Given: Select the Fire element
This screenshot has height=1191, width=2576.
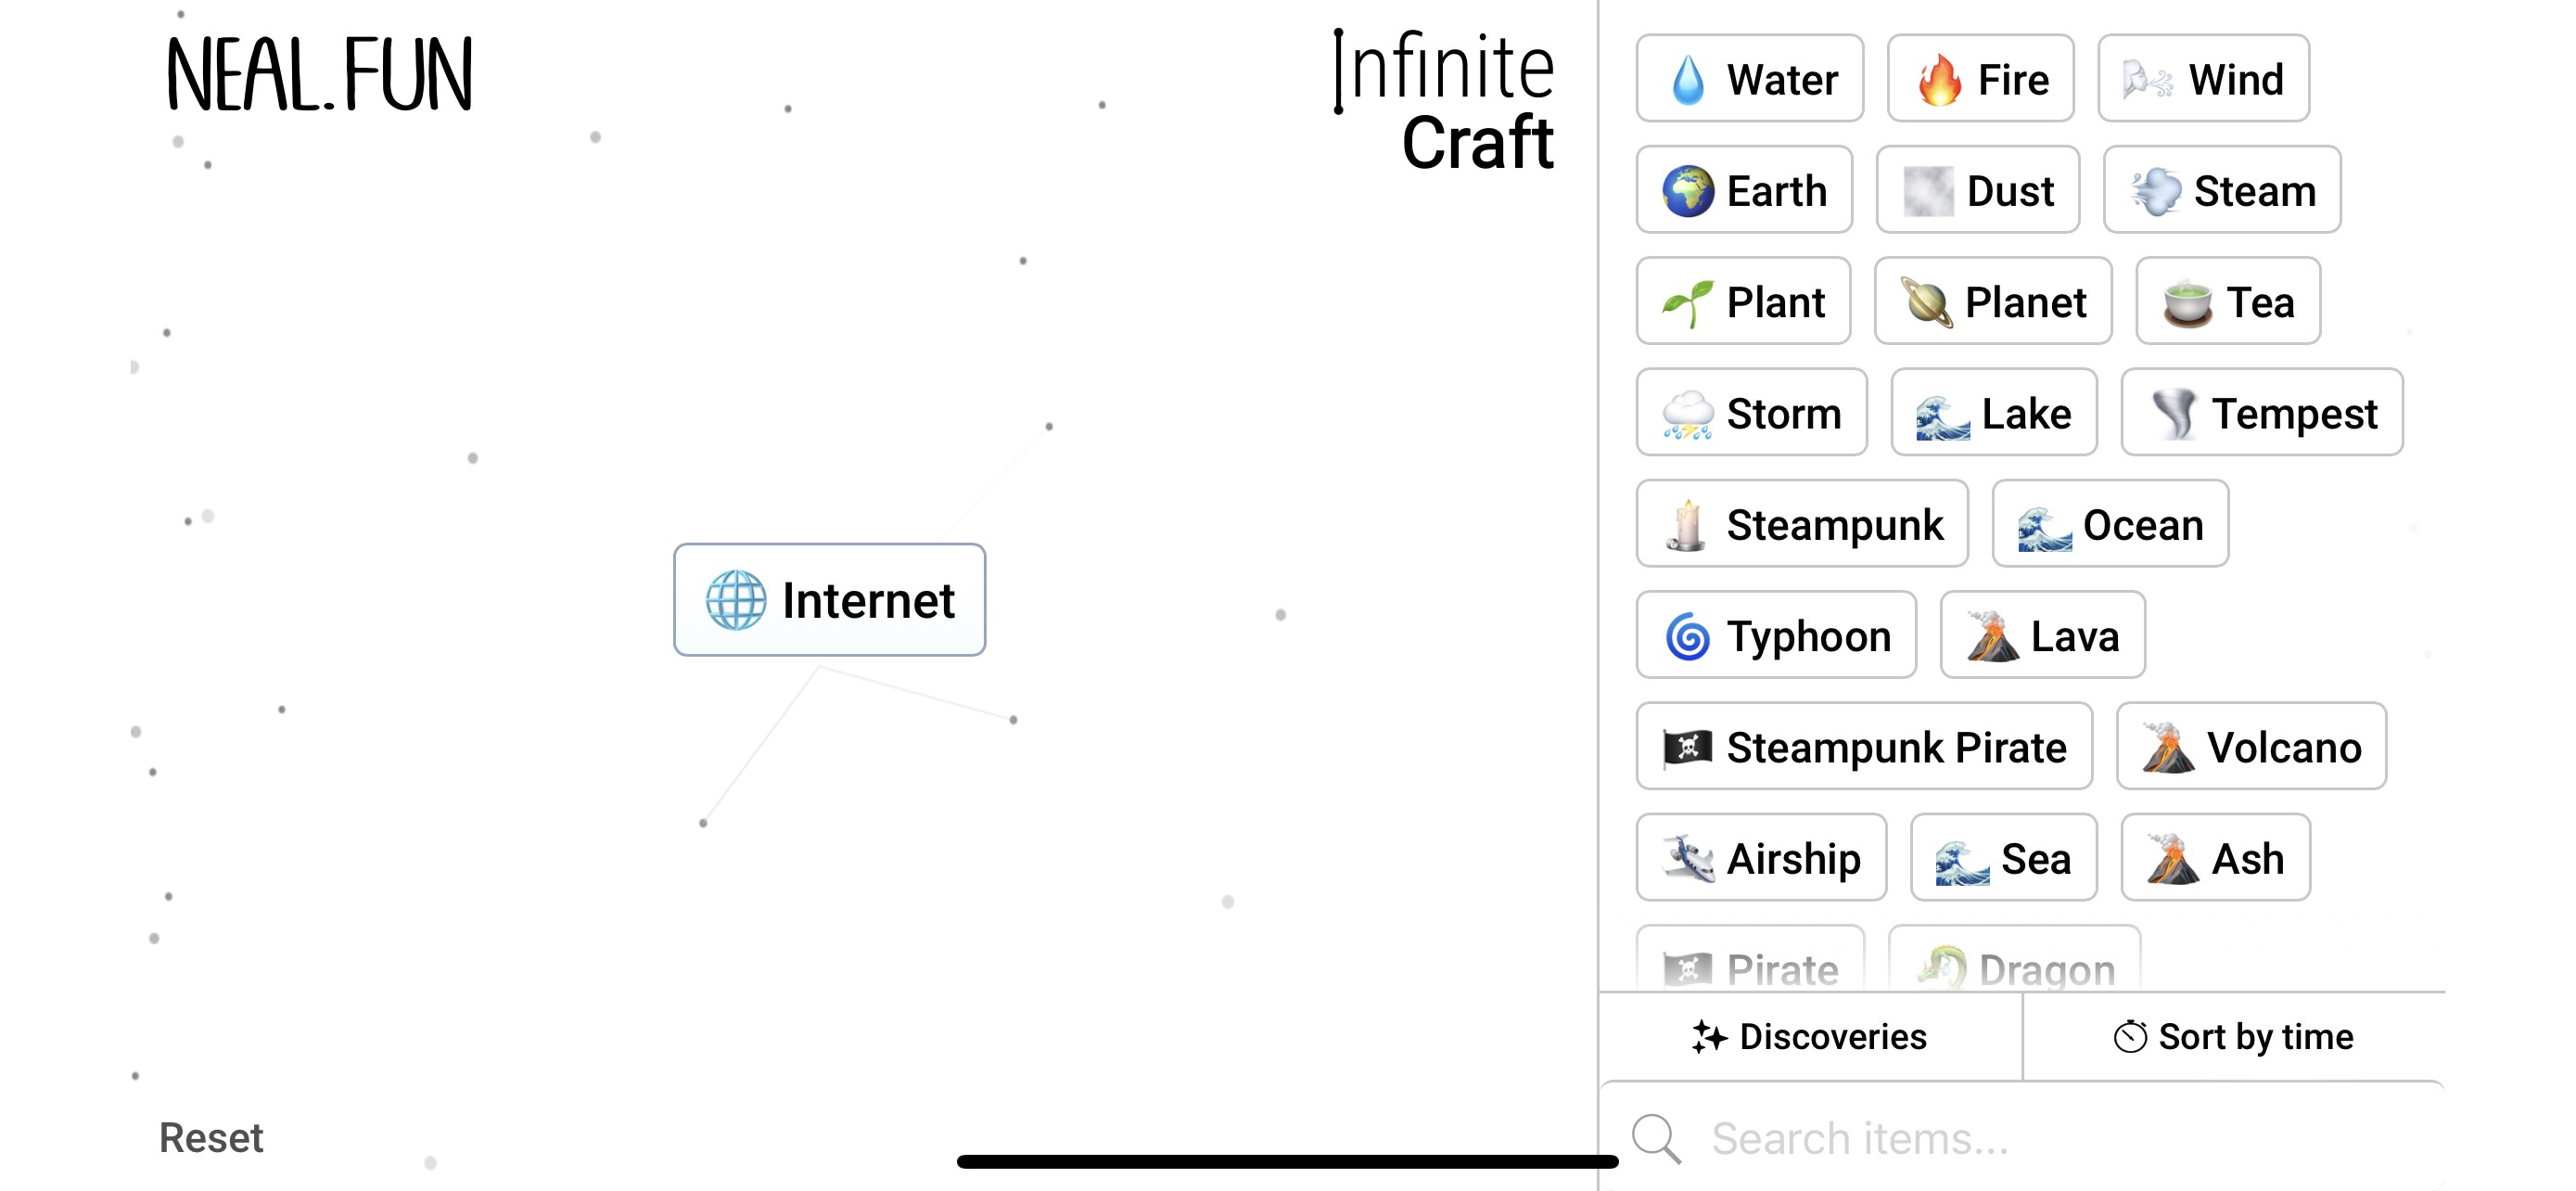Looking at the screenshot, I should coord(1980,79).
